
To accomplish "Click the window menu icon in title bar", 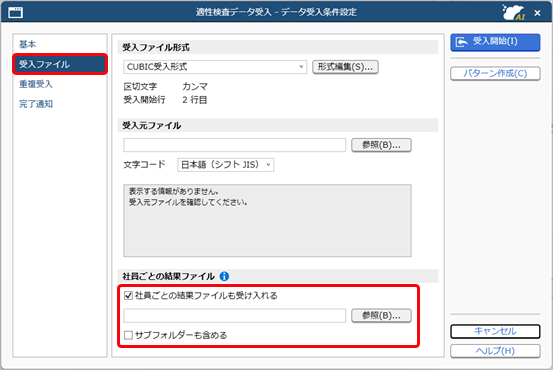I will pos(16,13).
